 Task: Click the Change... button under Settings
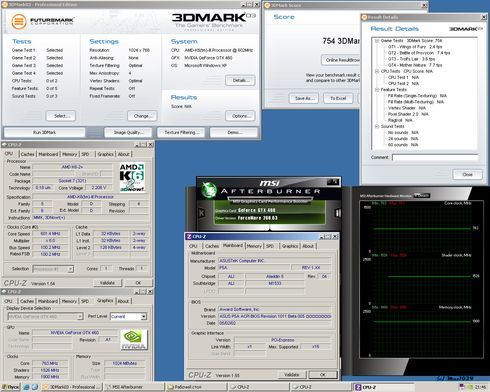(142, 116)
